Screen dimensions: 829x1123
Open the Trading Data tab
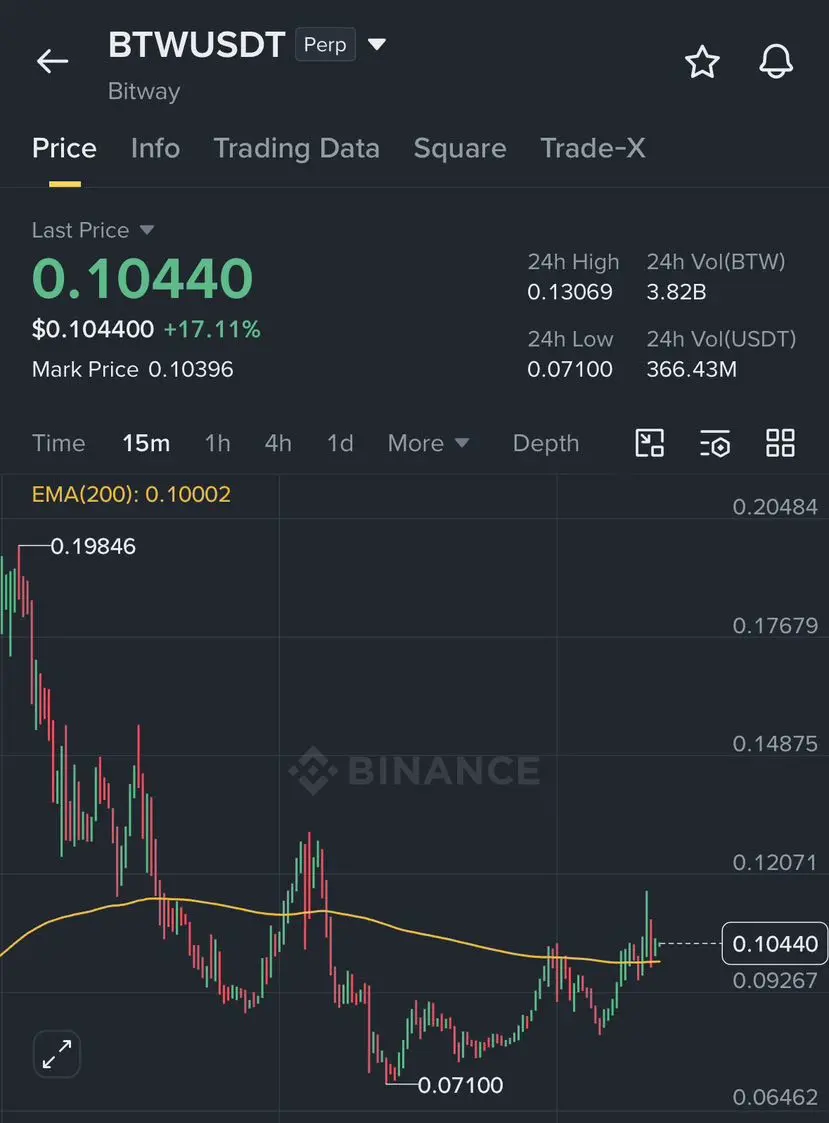pos(297,148)
